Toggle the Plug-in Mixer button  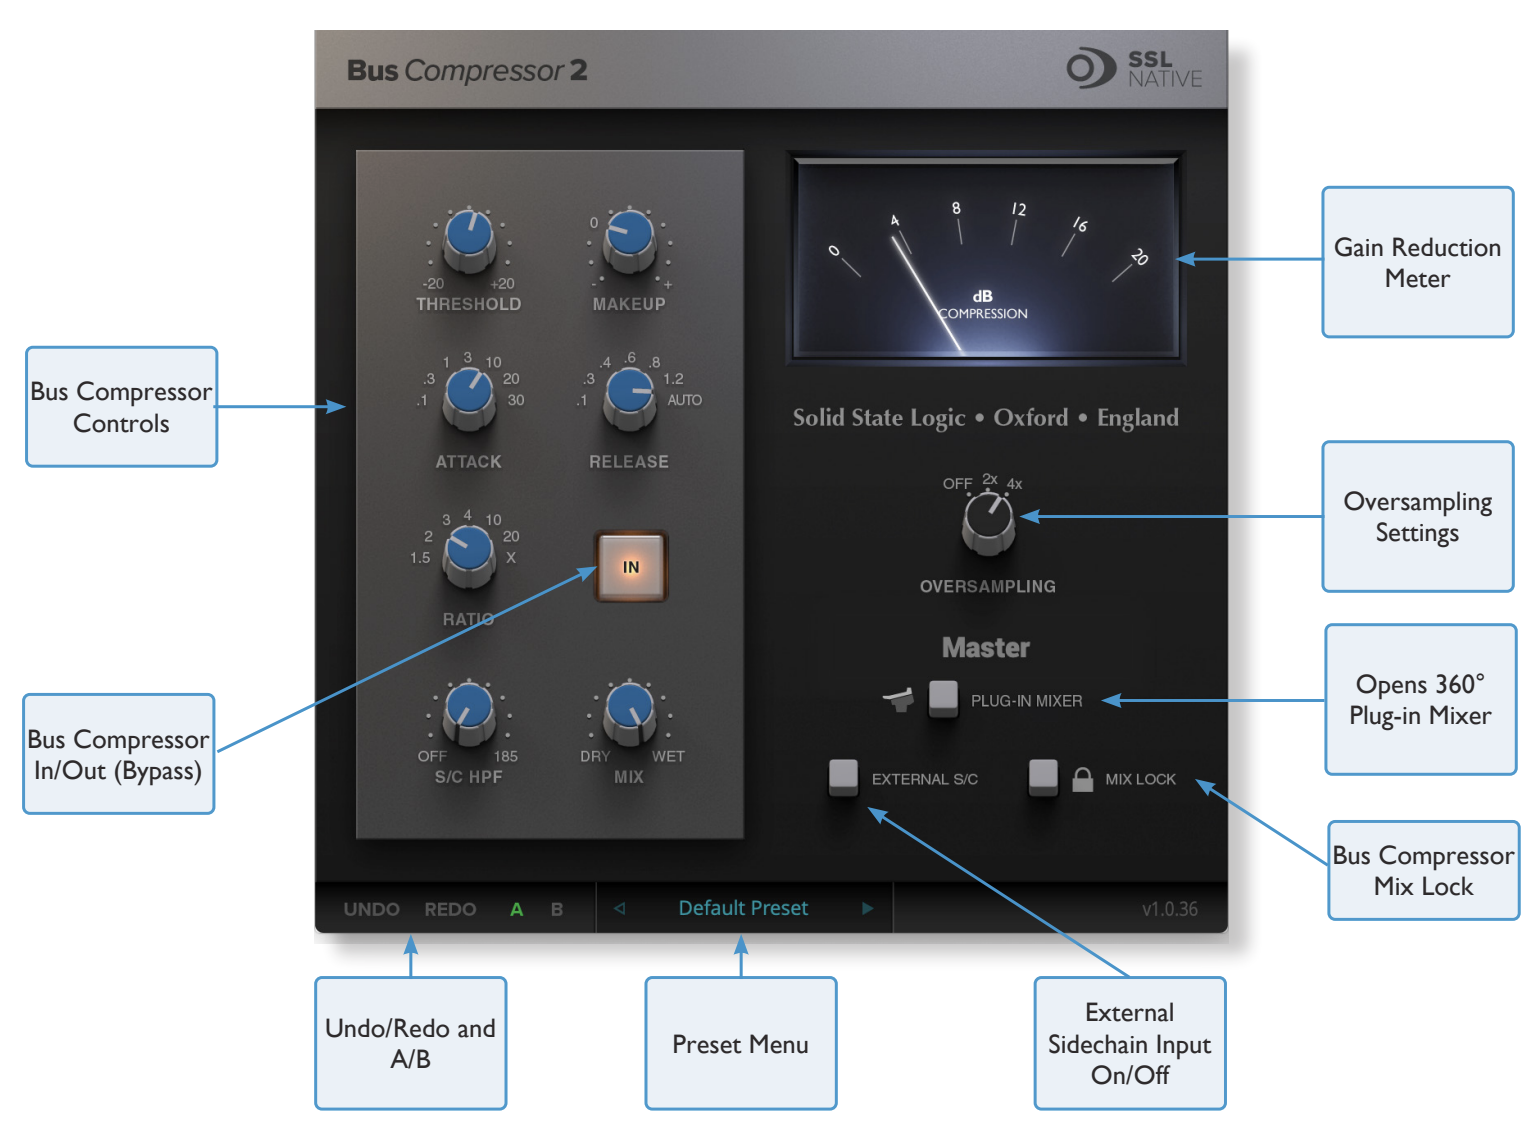click(x=943, y=698)
